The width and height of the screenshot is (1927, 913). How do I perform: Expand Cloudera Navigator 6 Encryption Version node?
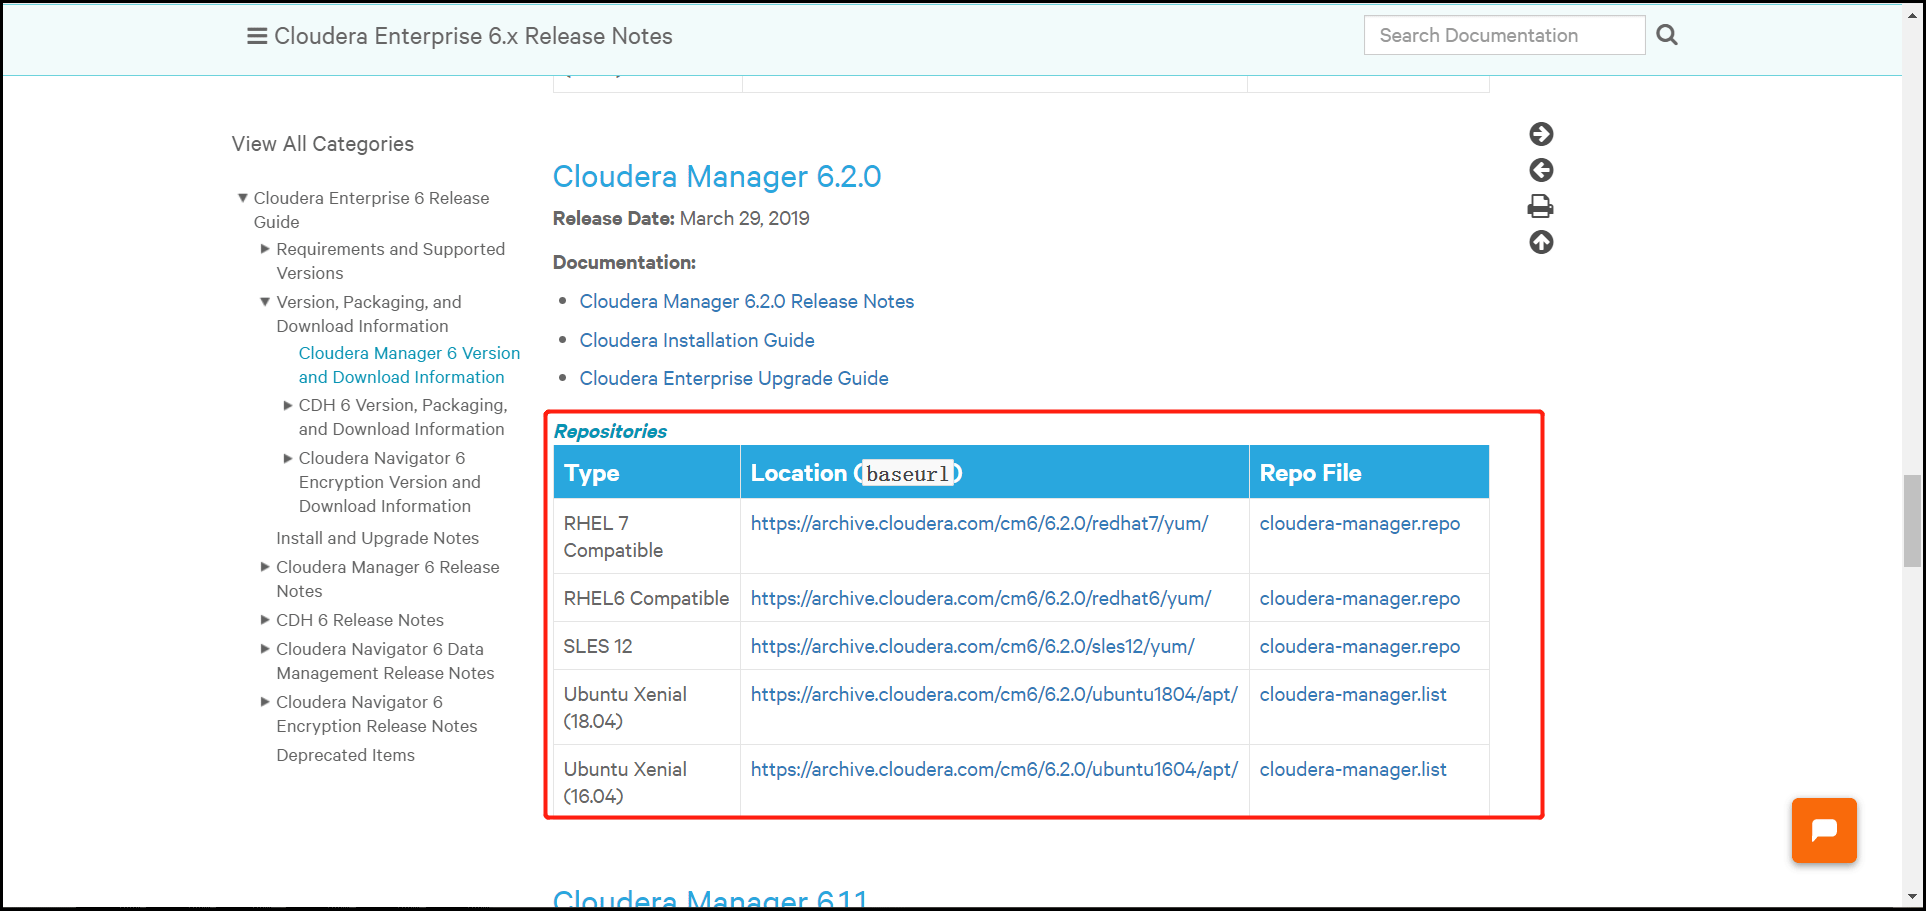288,458
